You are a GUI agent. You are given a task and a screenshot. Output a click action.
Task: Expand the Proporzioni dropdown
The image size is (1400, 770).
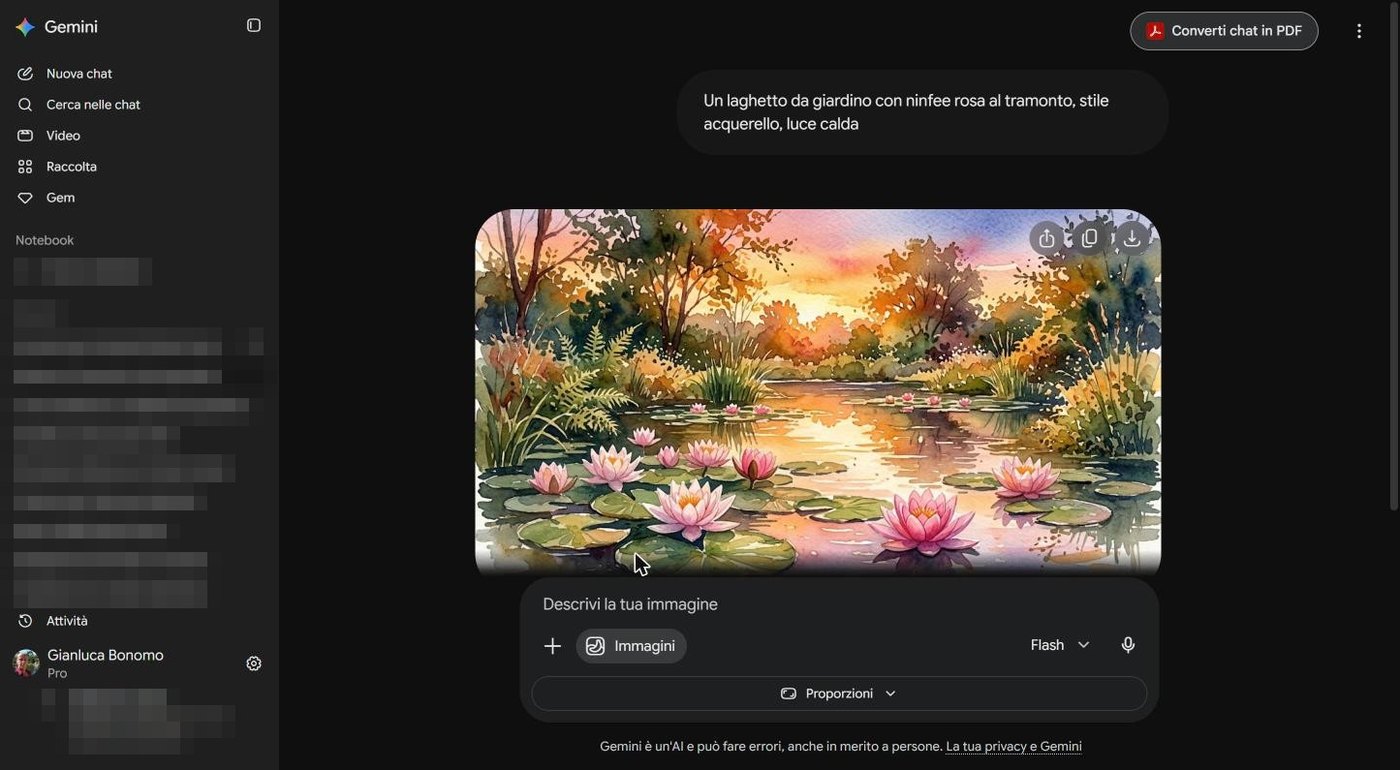point(839,694)
